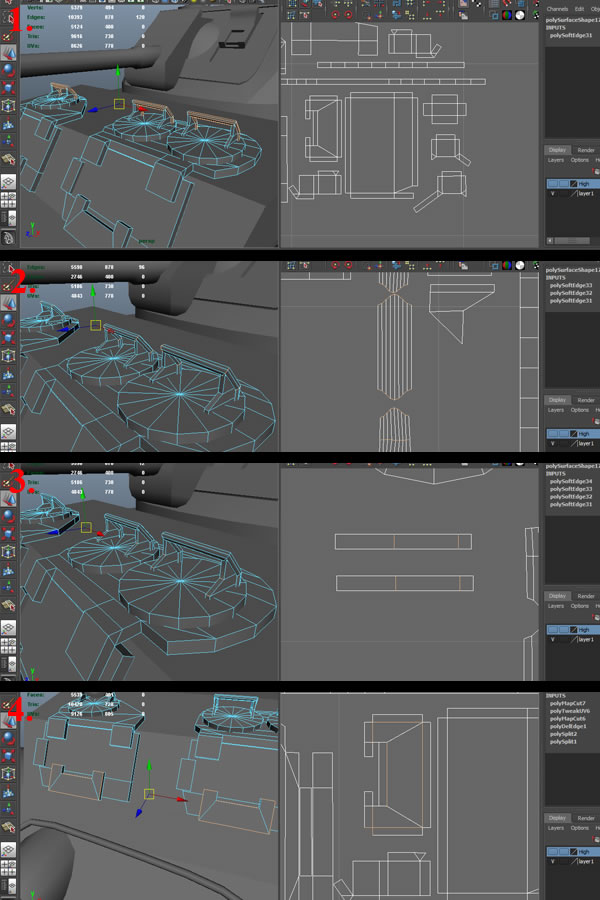Select the Lasso tool in first screenshot toolbox
This screenshot has height=900, width=600.
[x=8, y=19]
